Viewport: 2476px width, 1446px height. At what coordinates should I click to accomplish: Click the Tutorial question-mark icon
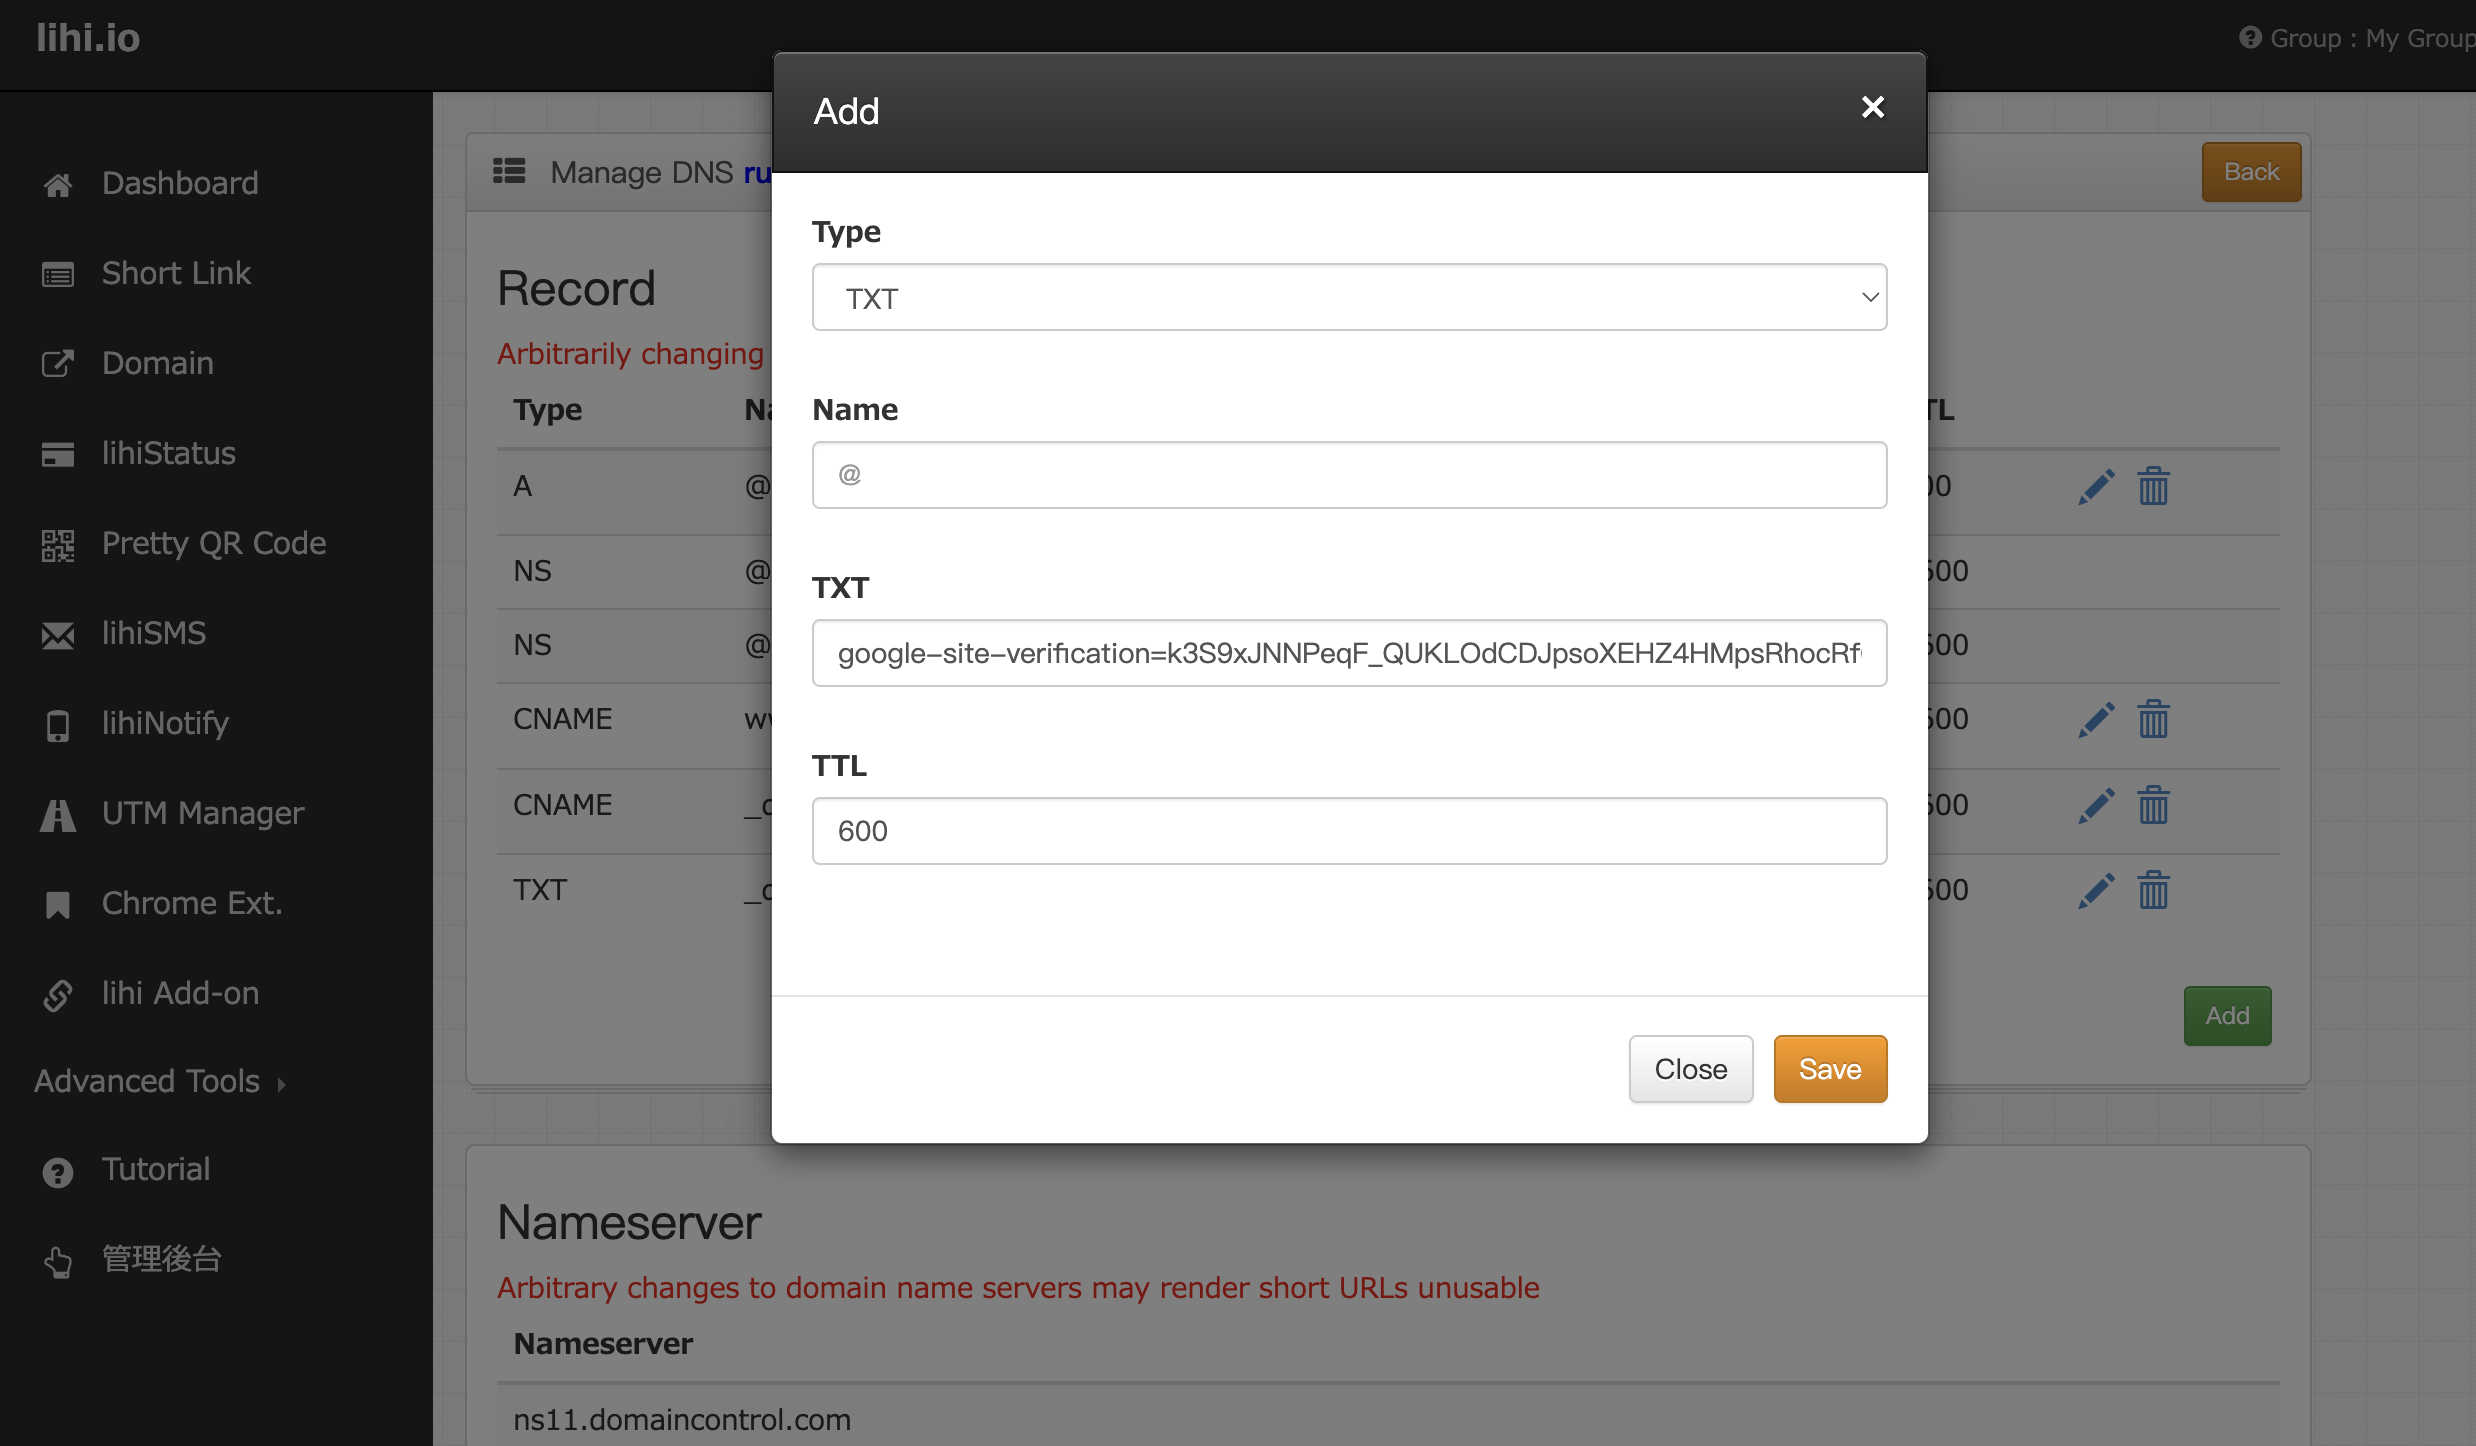click(58, 1172)
